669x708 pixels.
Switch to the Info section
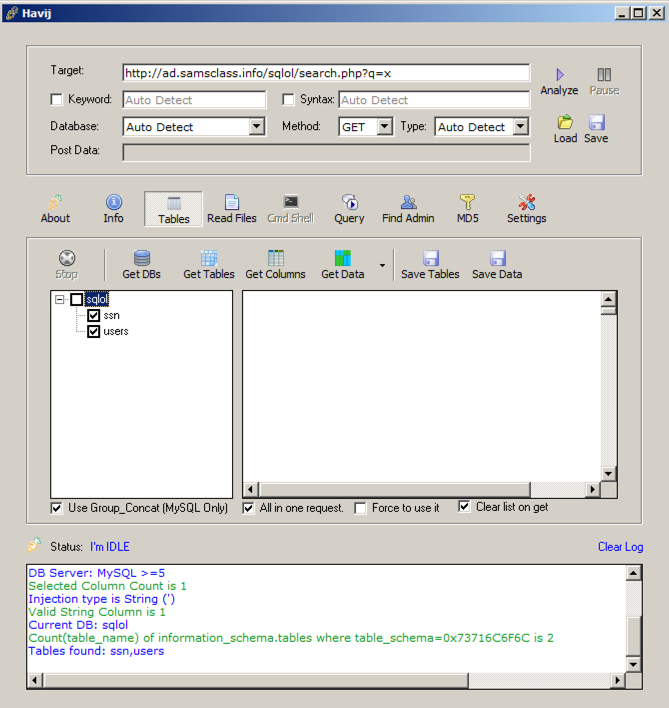(113, 209)
